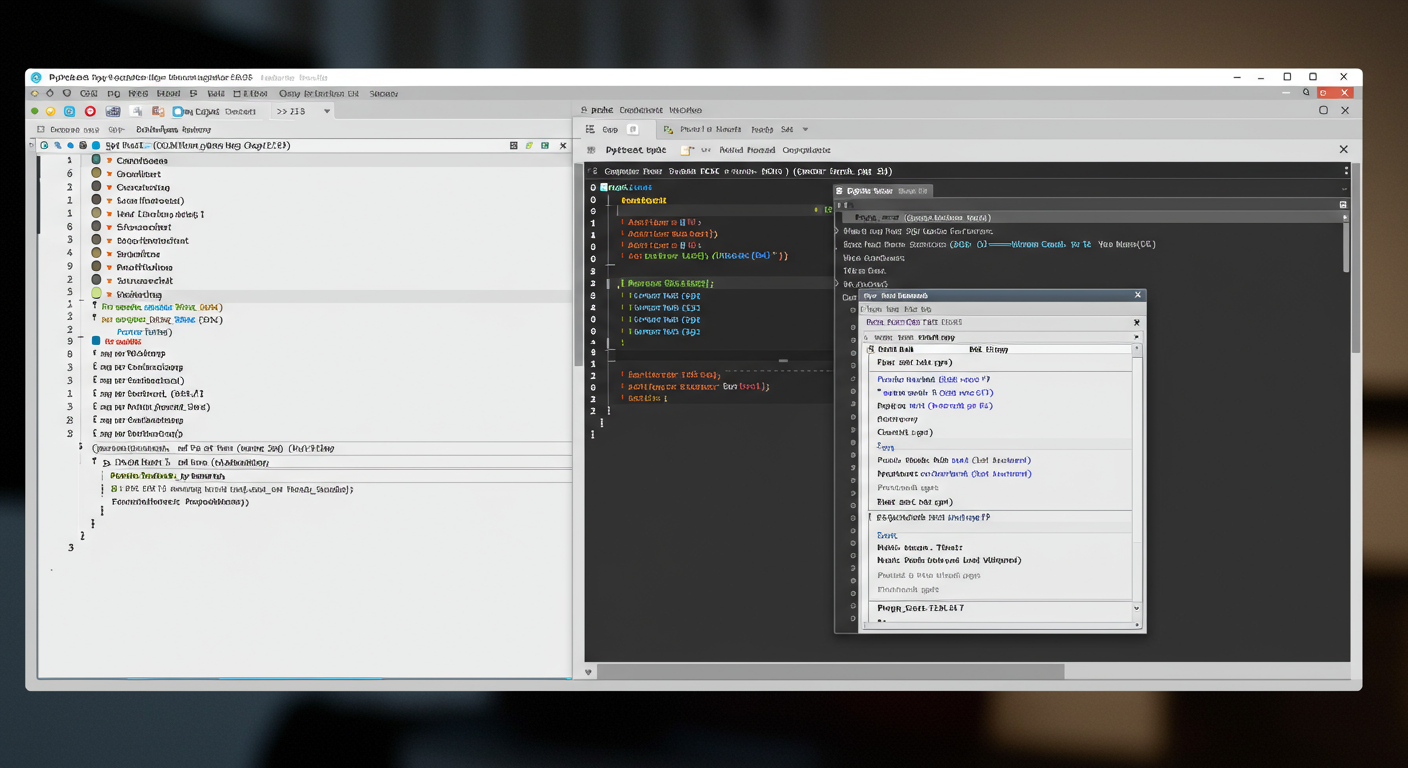Click the horizontal scrollbar beneath the dark code editor
The image size is (1408, 768).
click(830, 672)
